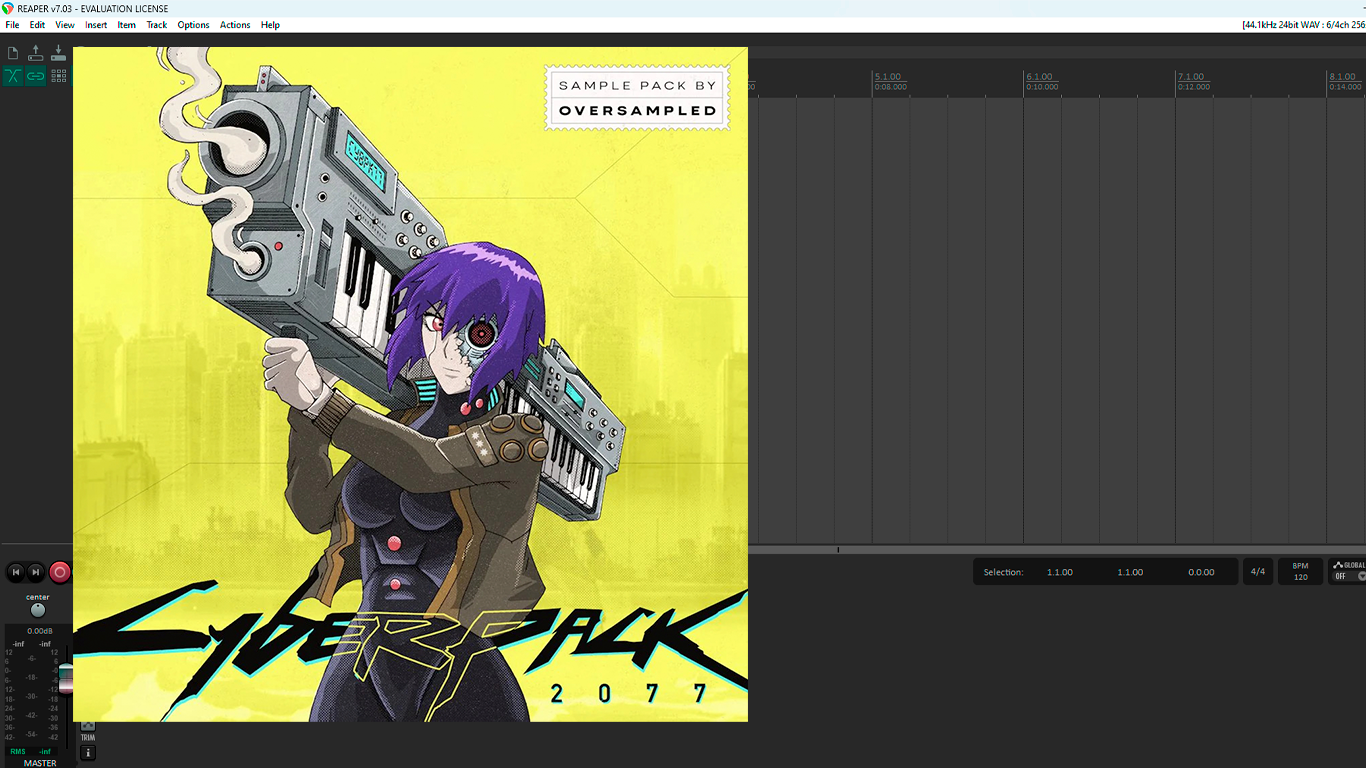
Task: Go to project start transport button
Action: pyautogui.click(x=15, y=572)
